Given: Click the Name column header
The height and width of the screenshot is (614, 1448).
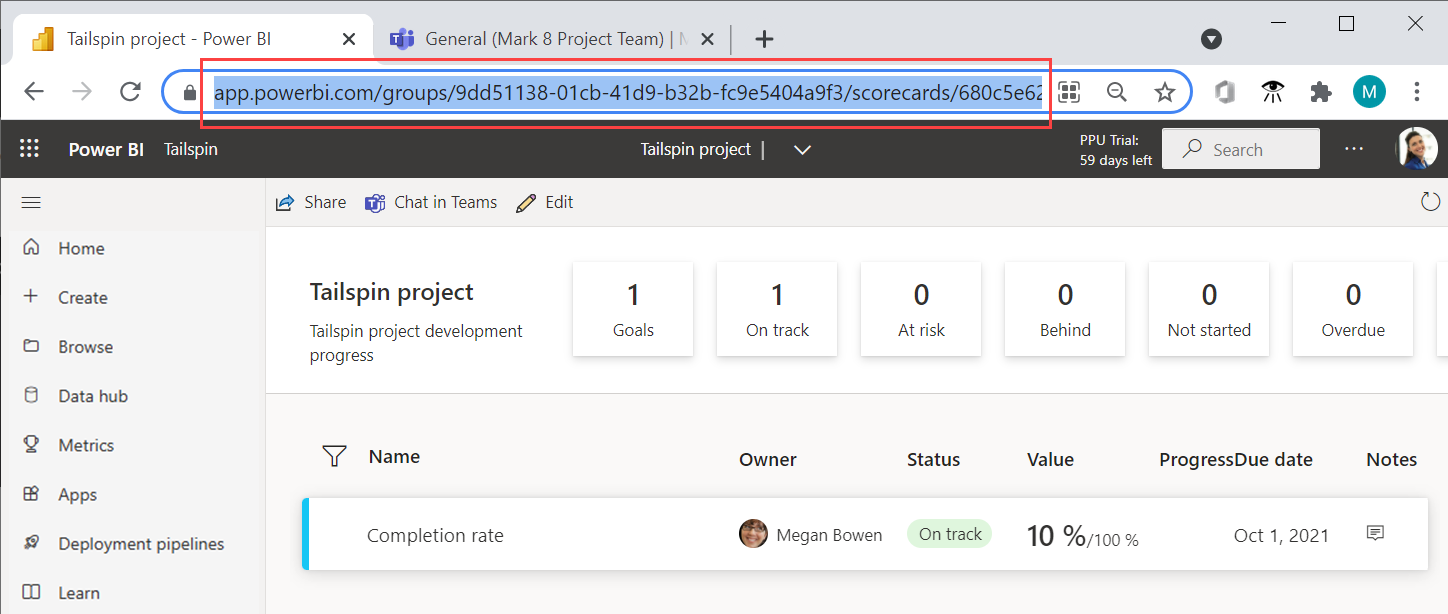Looking at the screenshot, I should point(394,457).
